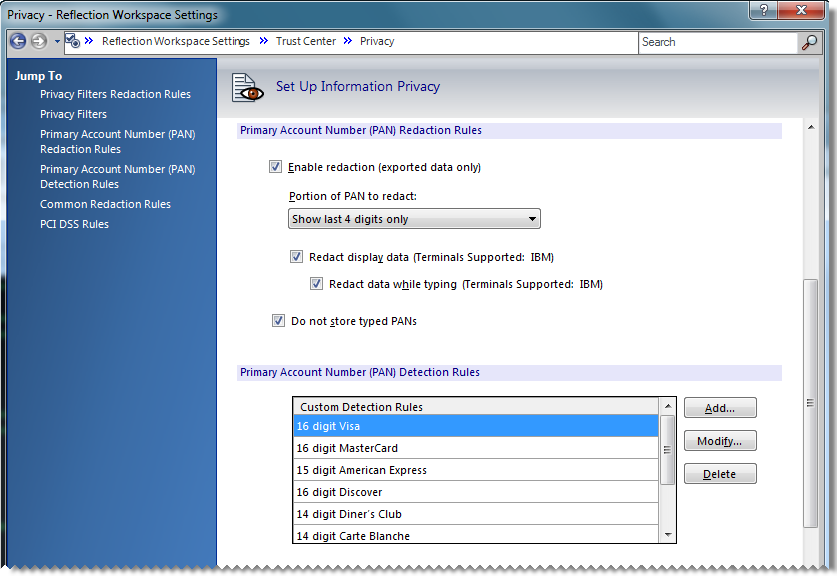Select 16 digit Visa rule
Screen dimensions: 837x576
click(x=476, y=426)
